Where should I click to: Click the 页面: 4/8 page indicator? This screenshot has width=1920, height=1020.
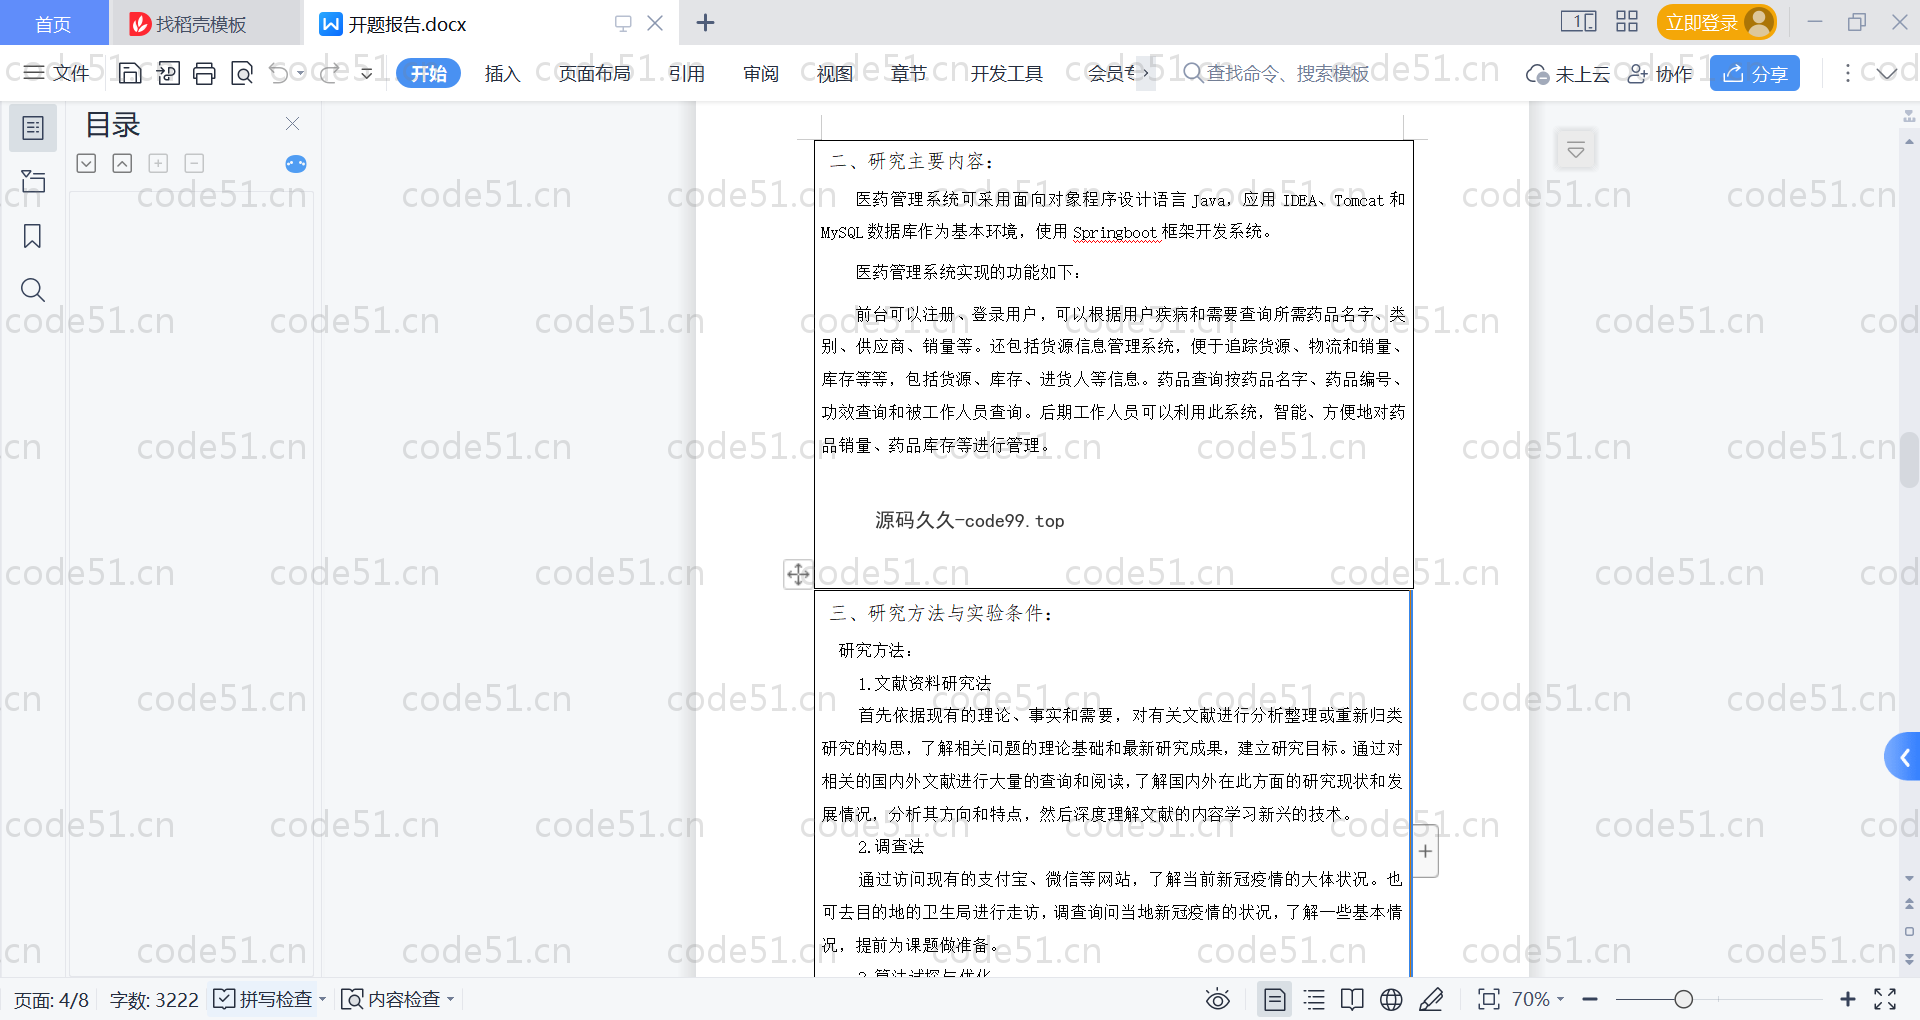(x=51, y=1000)
